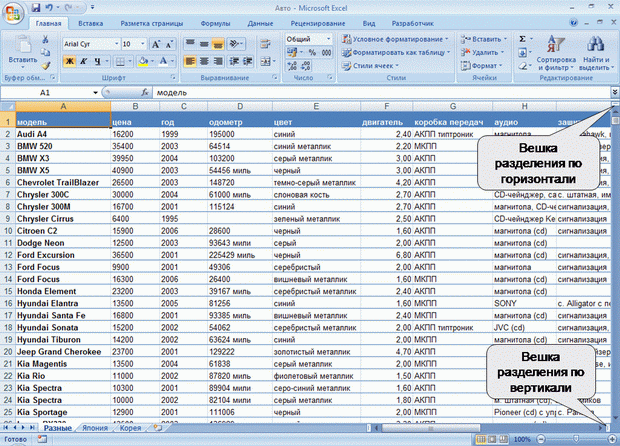Open Sort and Filter (Сортировка и фильтр)

click(x=556, y=52)
